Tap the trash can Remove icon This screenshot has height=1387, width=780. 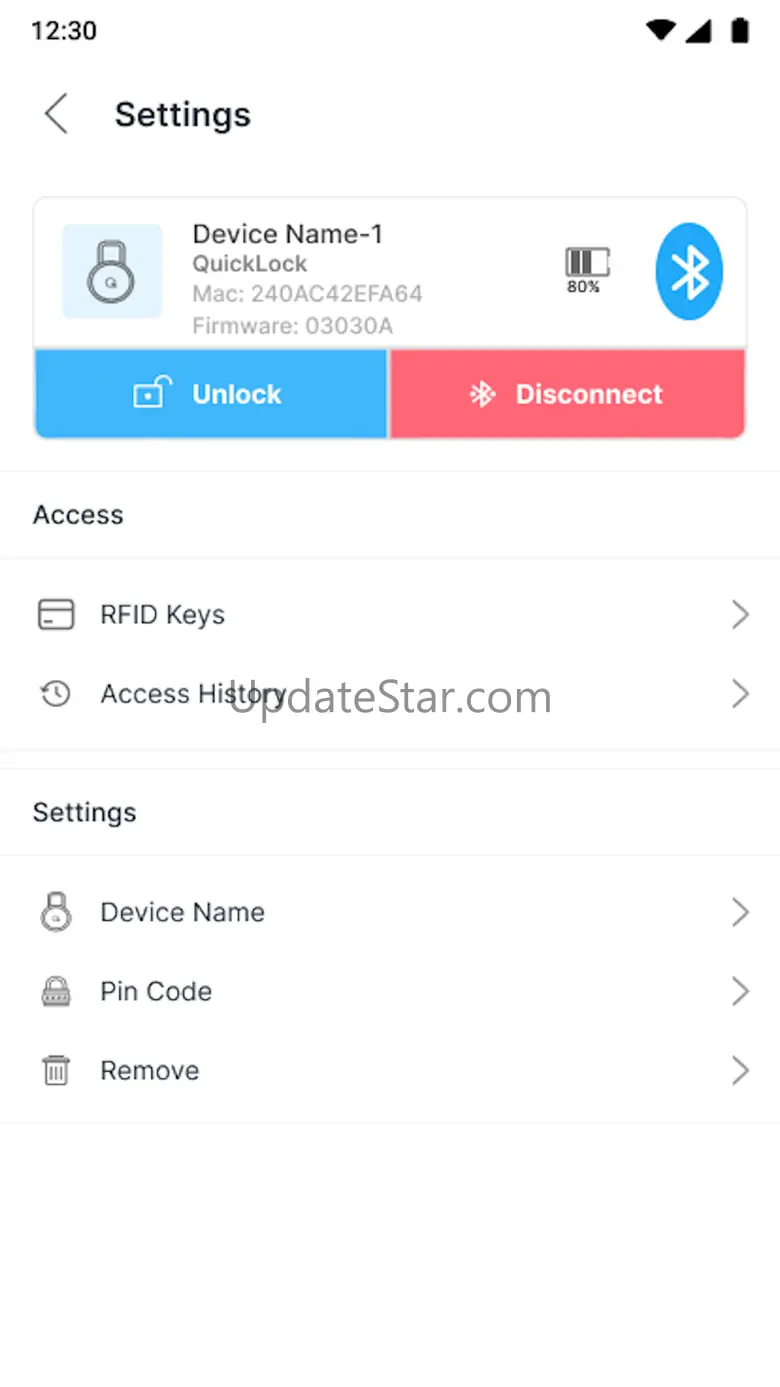(x=56, y=1070)
